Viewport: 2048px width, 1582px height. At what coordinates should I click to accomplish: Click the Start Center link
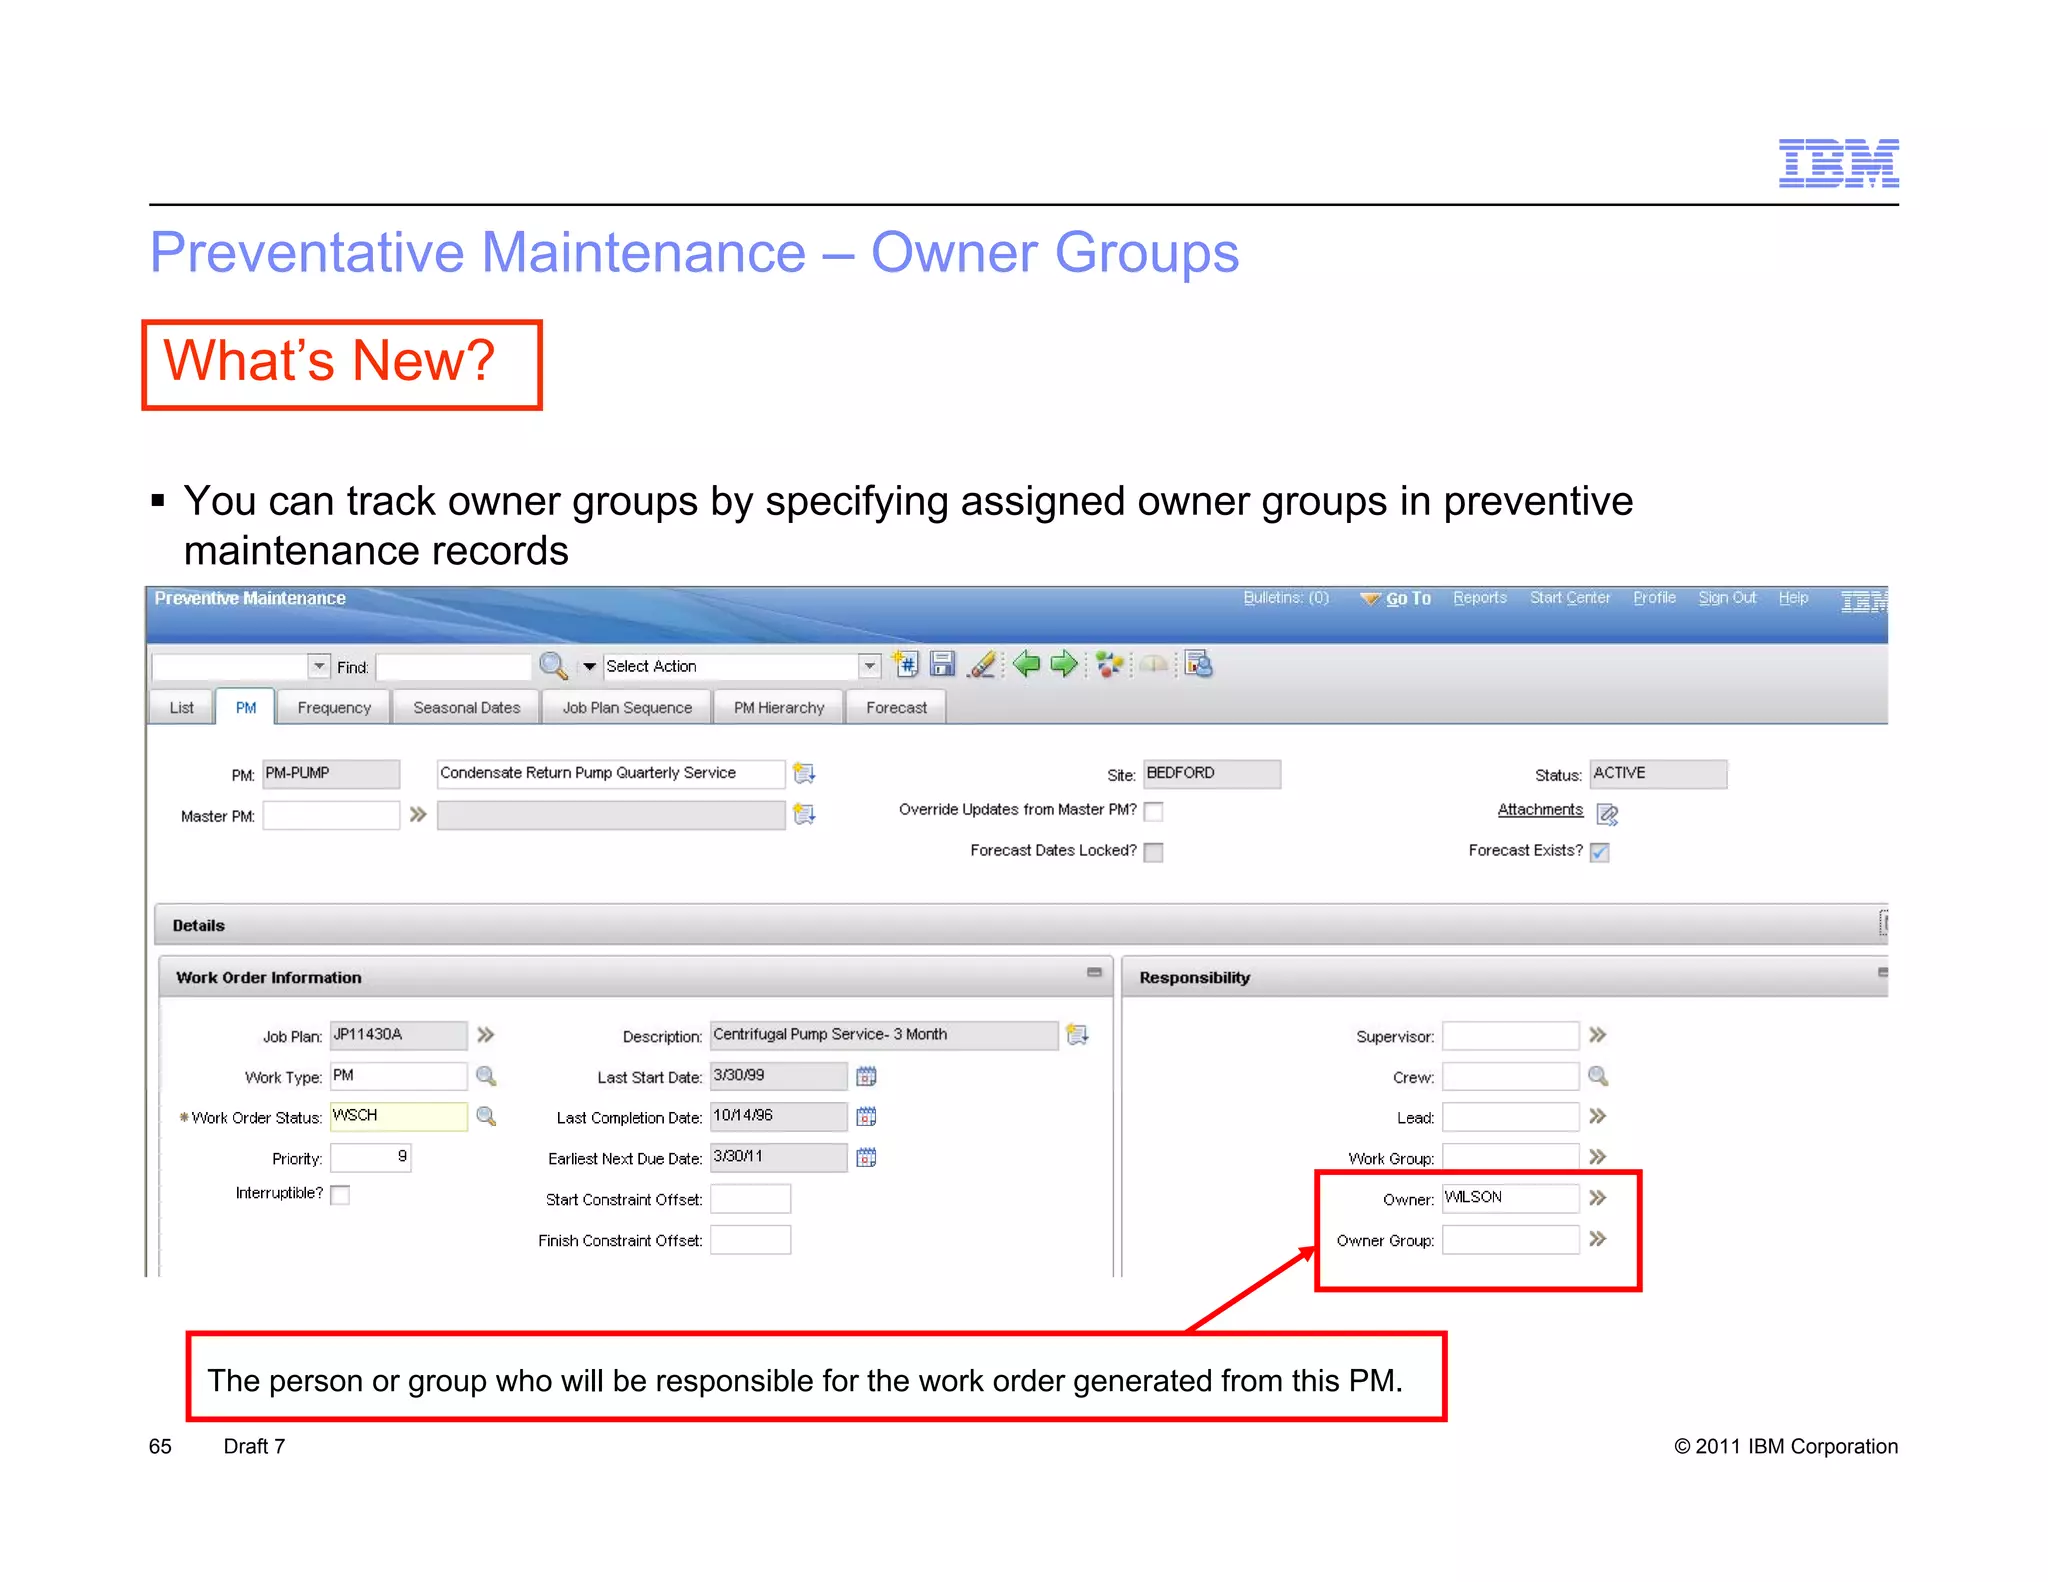click(1570, 598)
